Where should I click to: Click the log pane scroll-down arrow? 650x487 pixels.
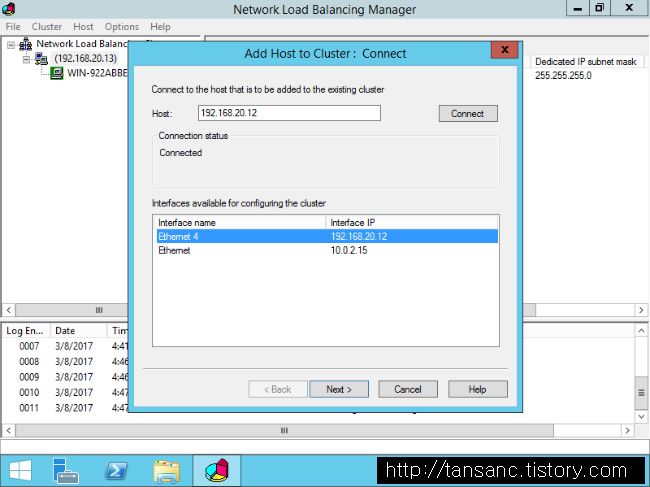641,417
